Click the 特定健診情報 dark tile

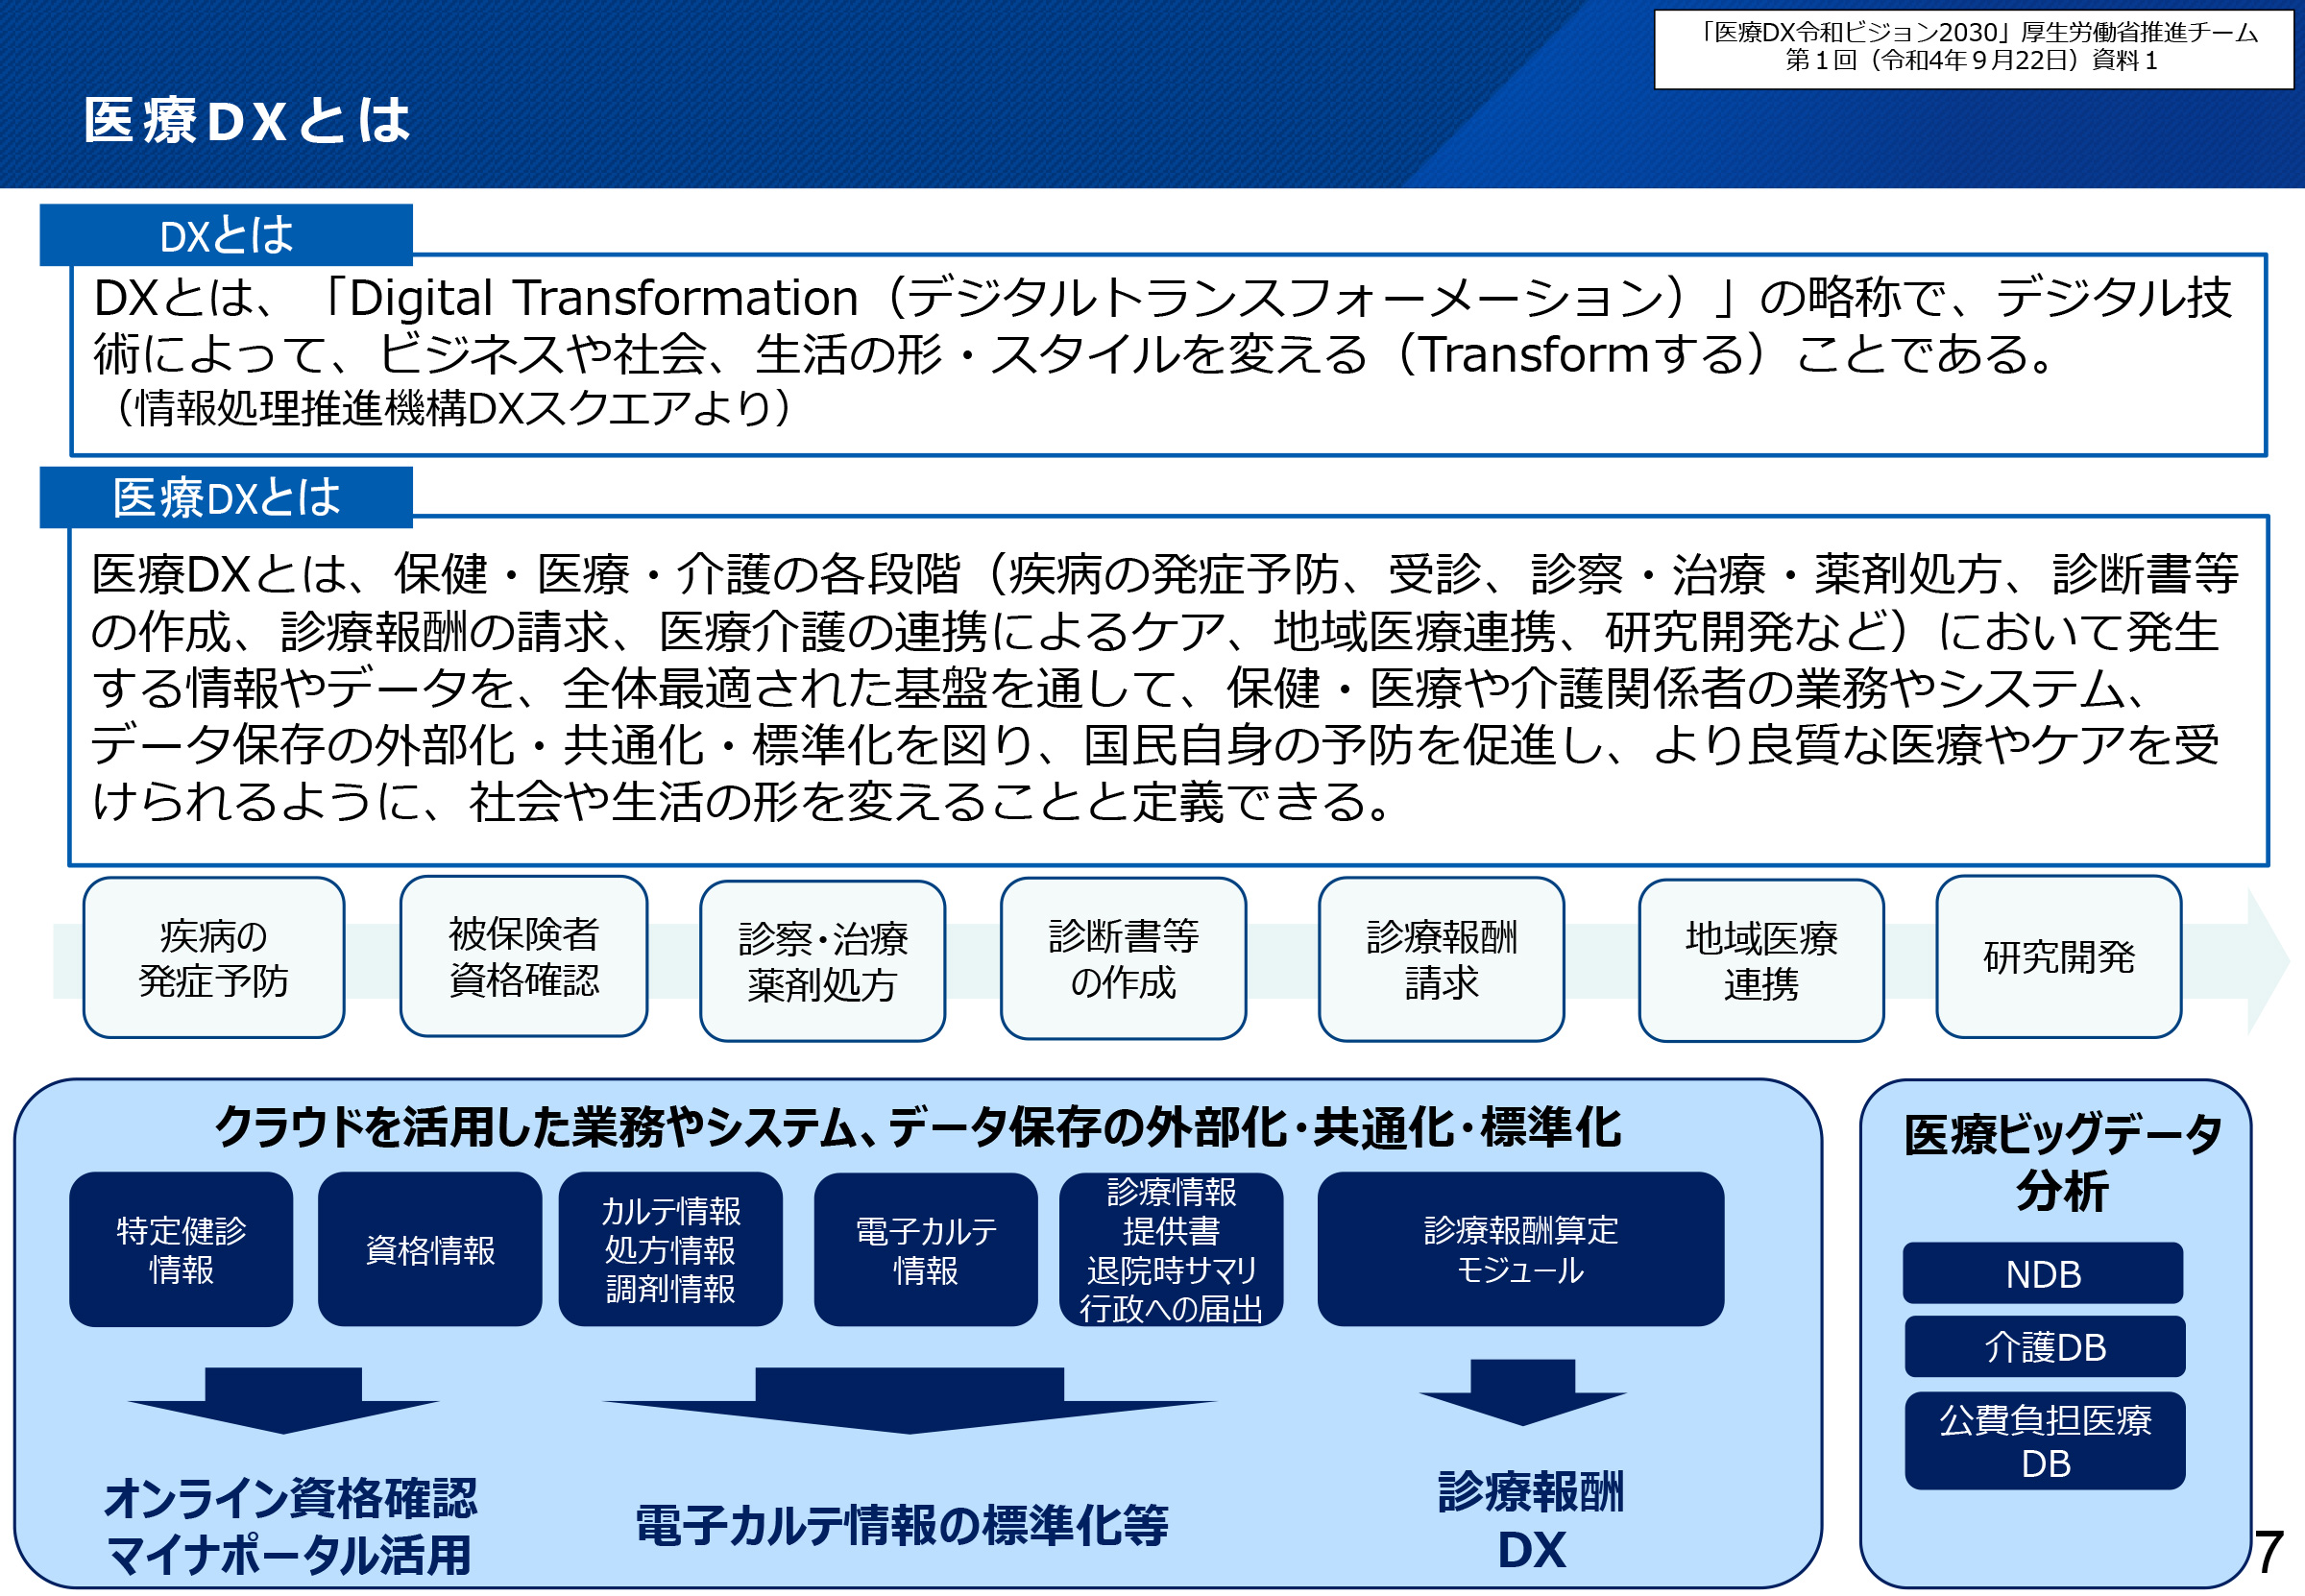click(181, 1249)
